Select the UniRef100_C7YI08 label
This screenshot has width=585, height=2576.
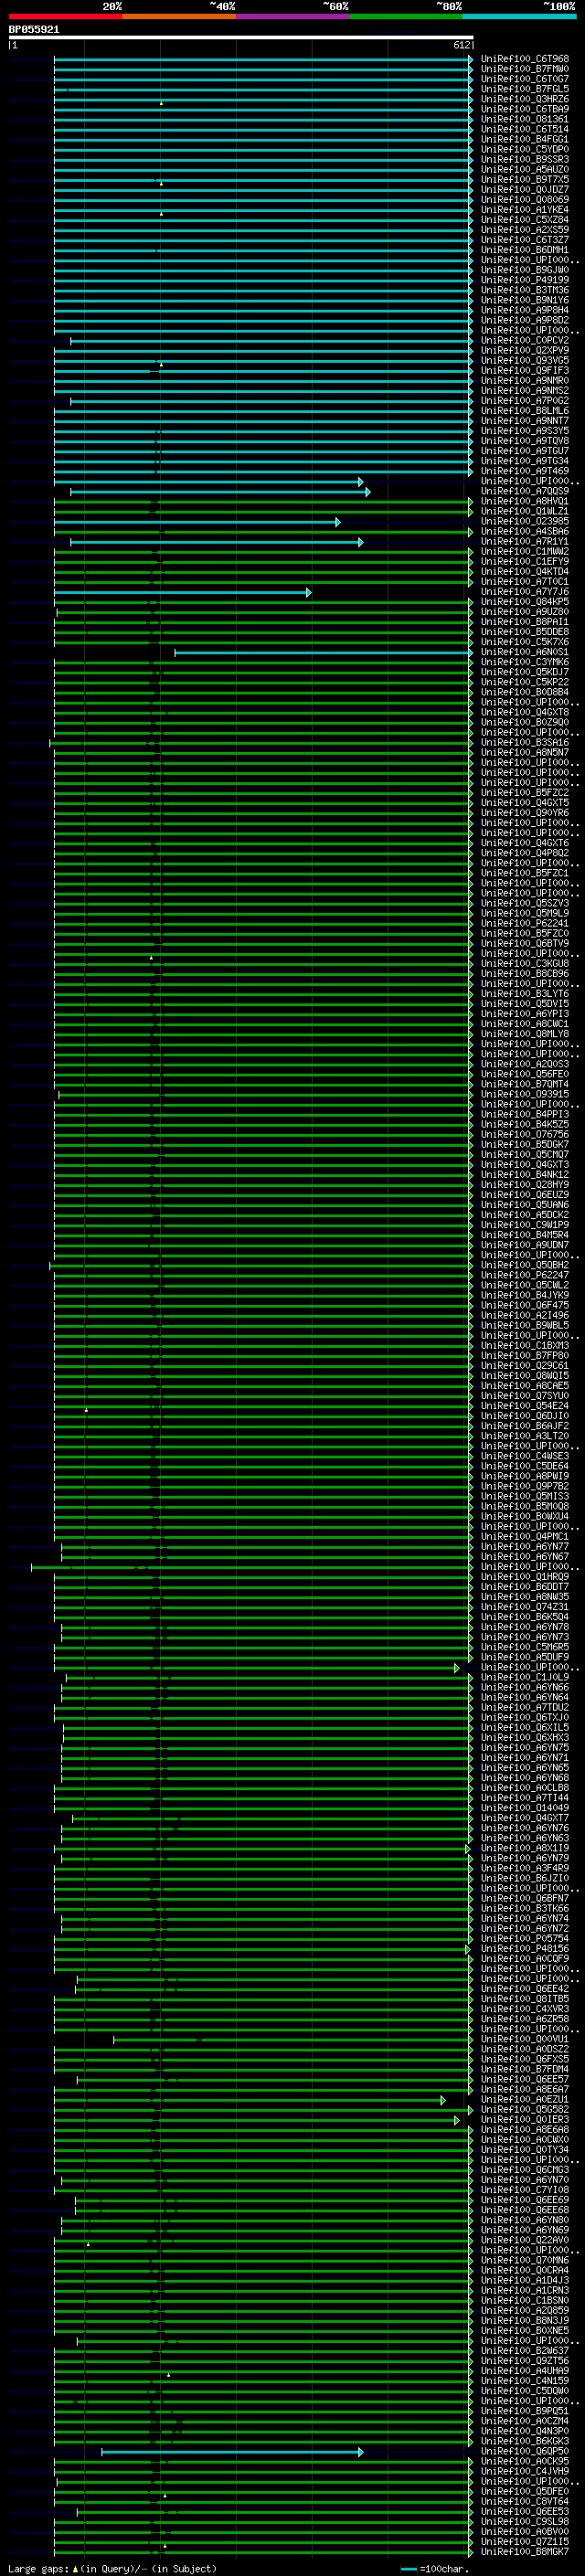[525, 2189]
